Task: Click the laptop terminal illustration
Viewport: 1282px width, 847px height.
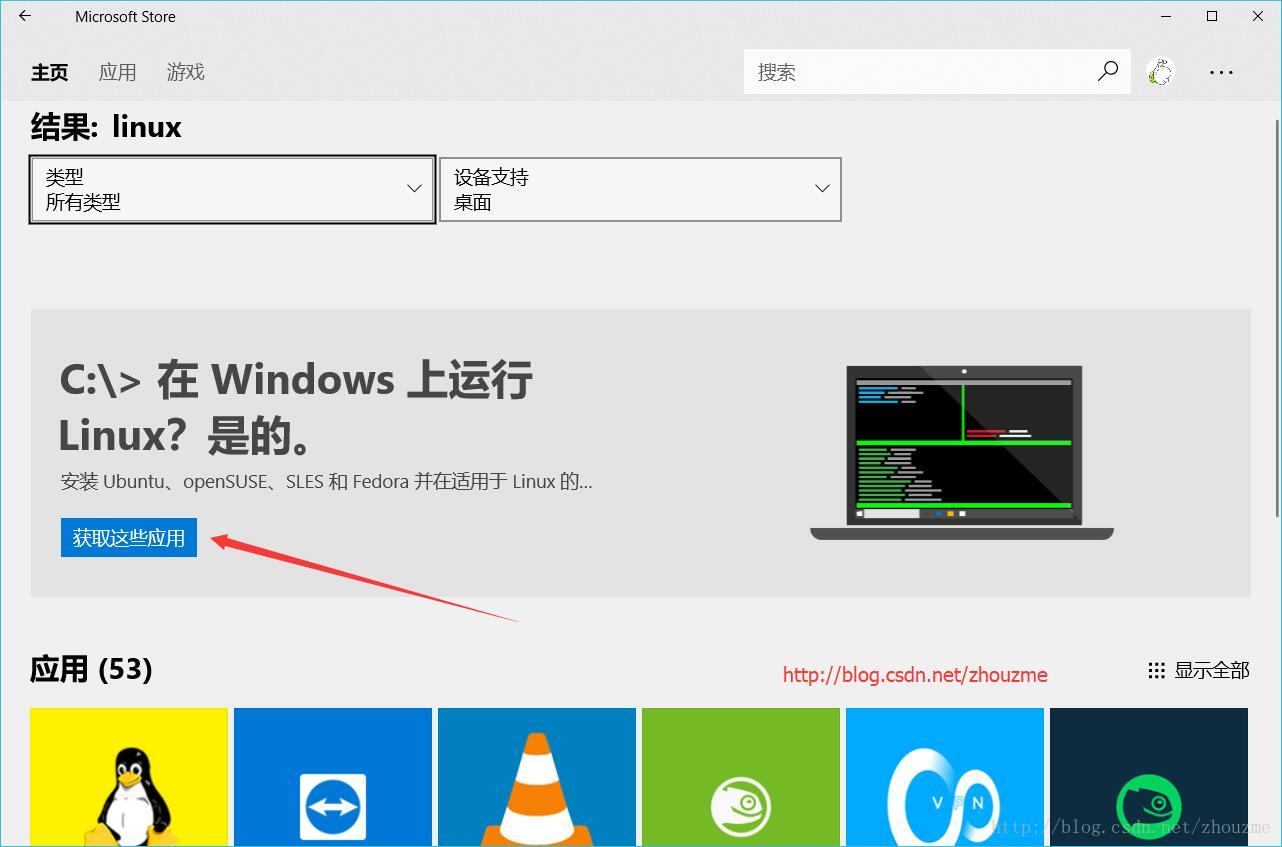Action: pos(962,453)
